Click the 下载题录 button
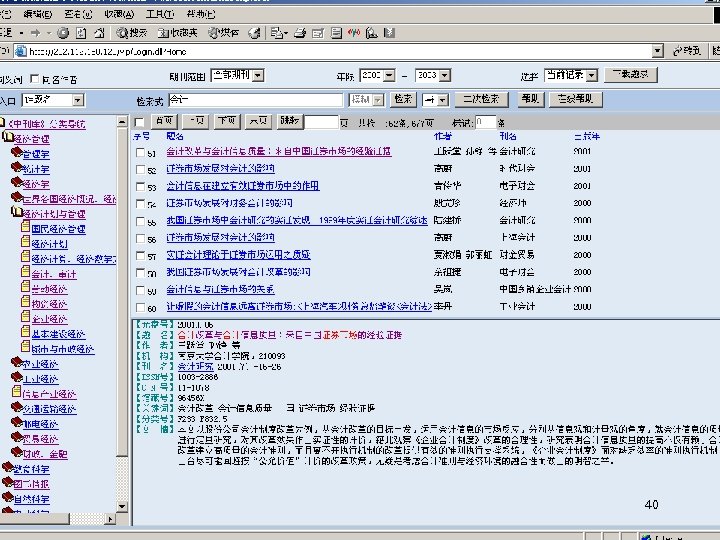Image resolution: width=720 pixels, height=540 pixels. tap(631, 74)
